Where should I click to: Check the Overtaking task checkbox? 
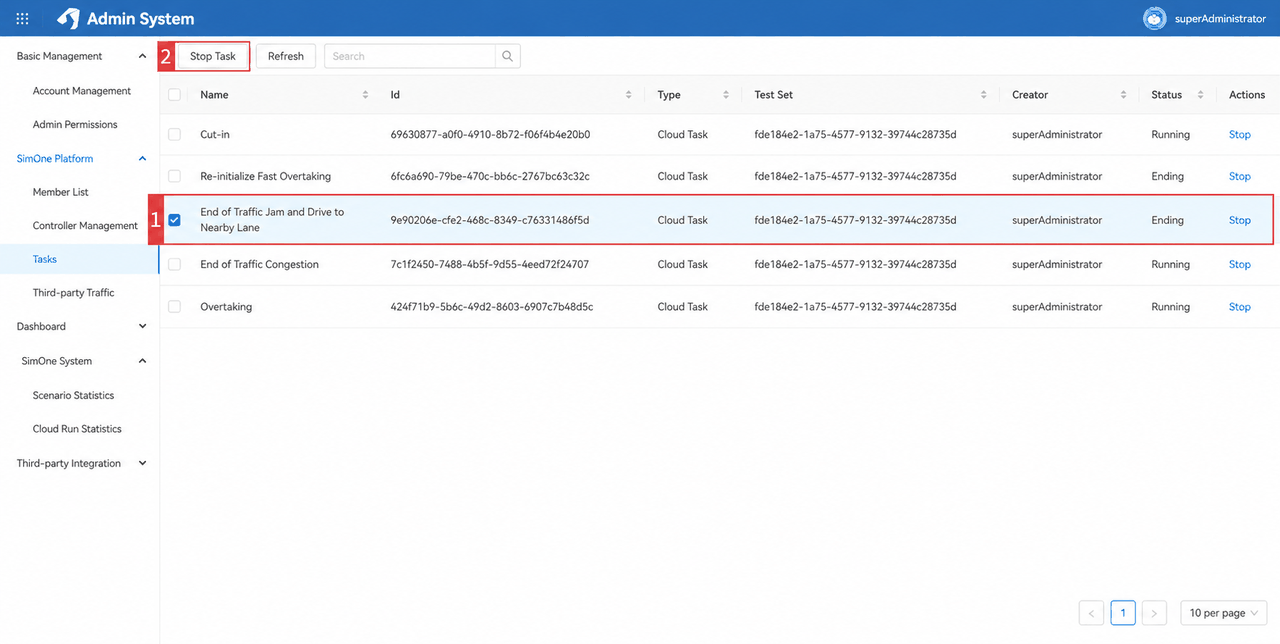(175, 307)
